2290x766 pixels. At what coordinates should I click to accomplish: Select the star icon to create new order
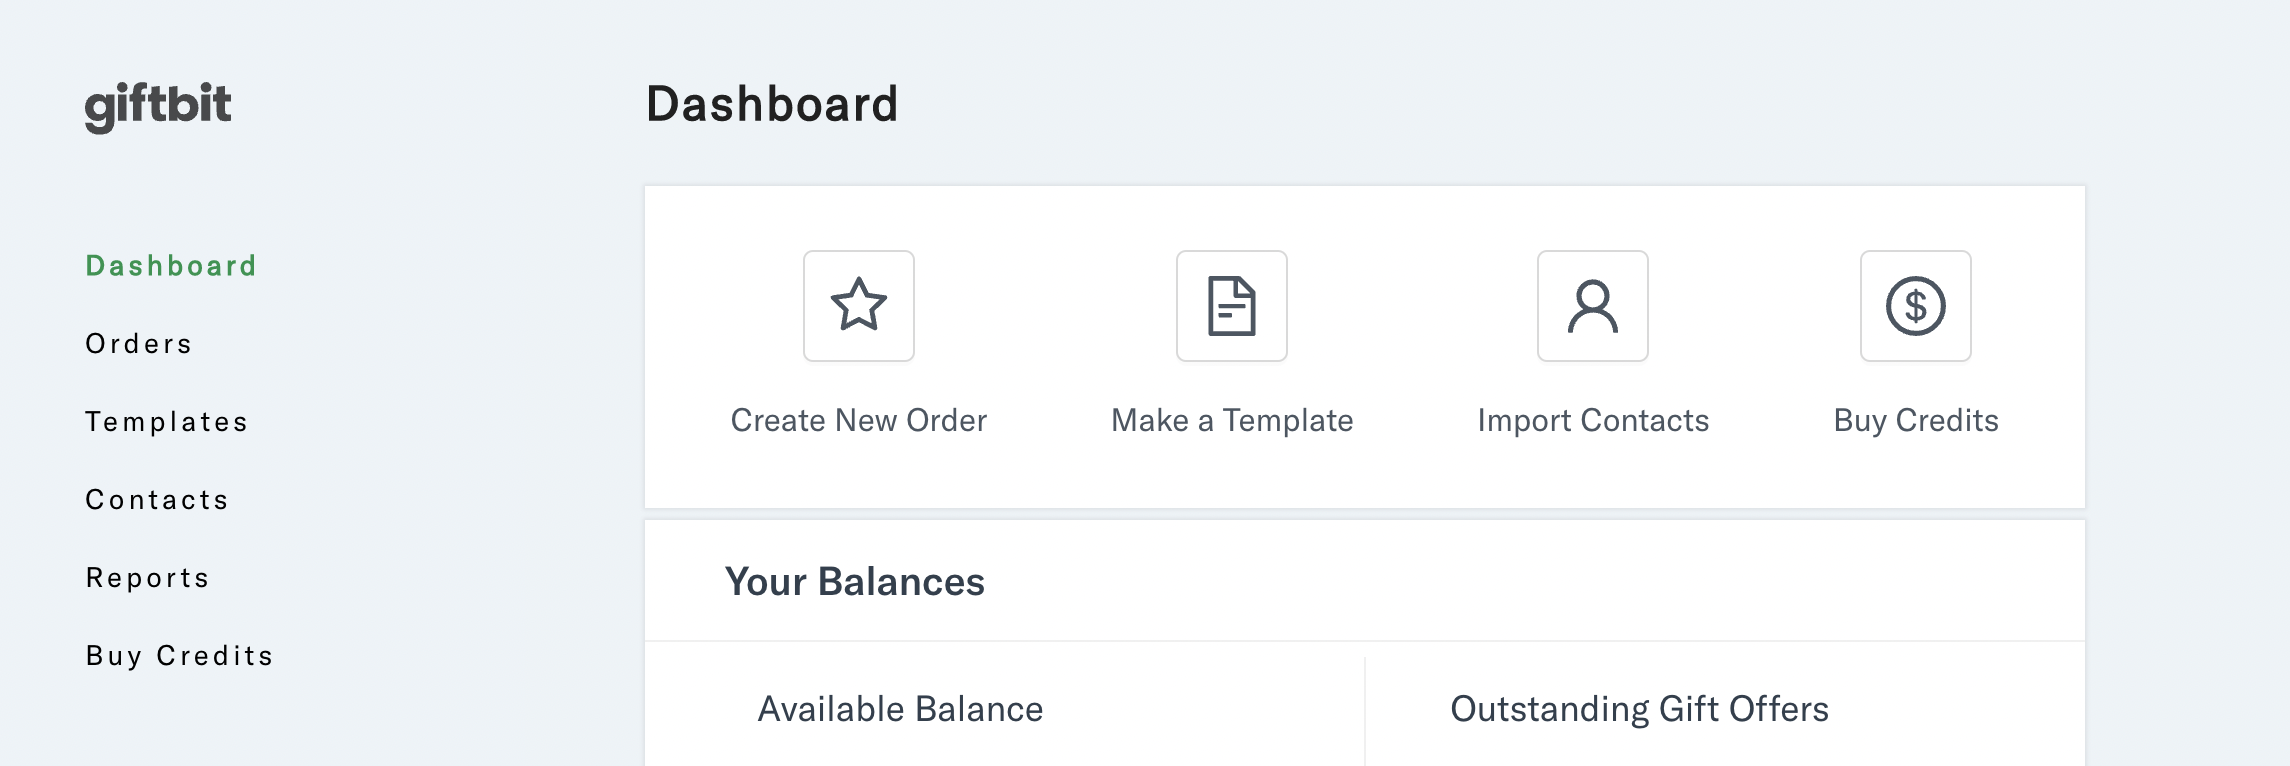[858, 306]
